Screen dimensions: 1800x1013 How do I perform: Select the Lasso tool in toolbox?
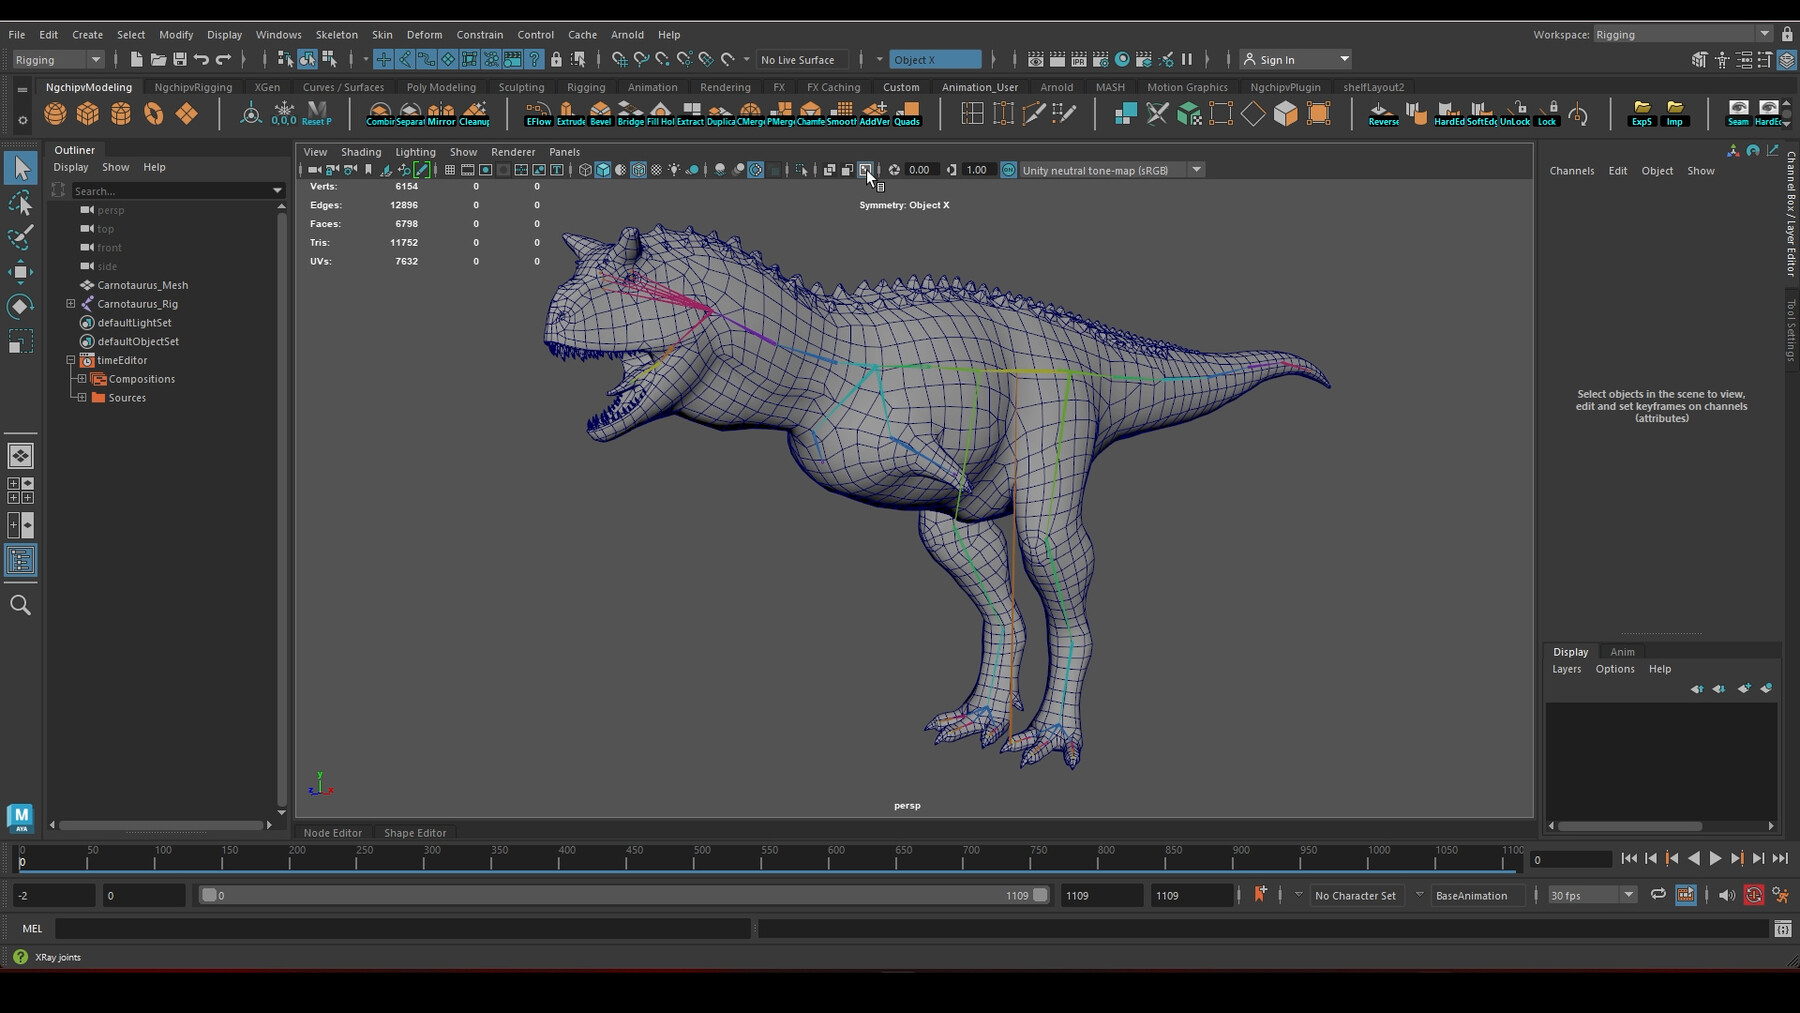(20, 203)
